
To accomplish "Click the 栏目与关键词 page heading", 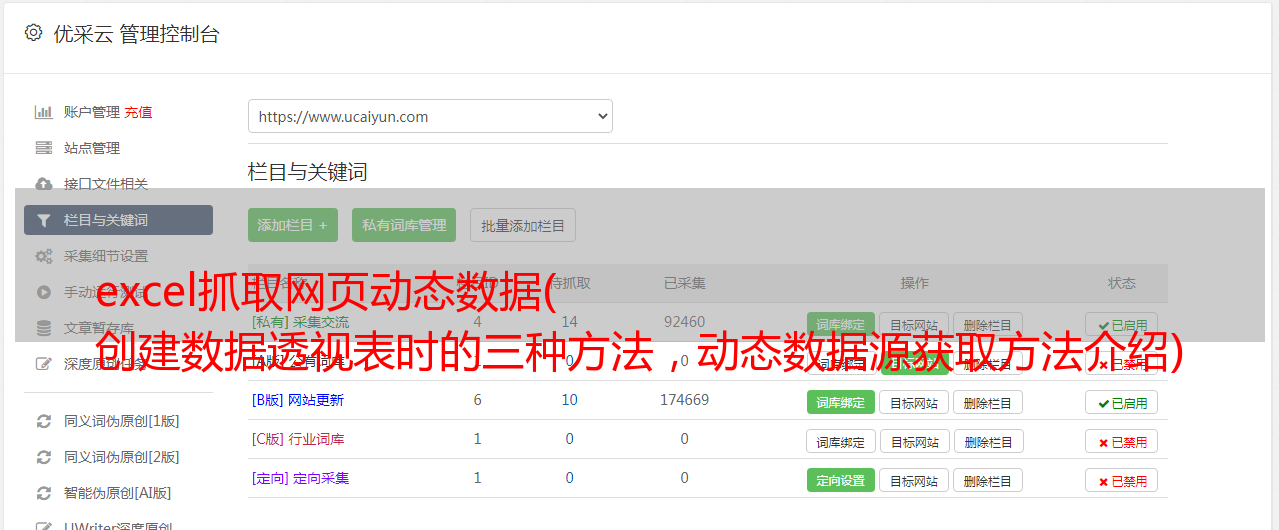I will pos(307,172).
